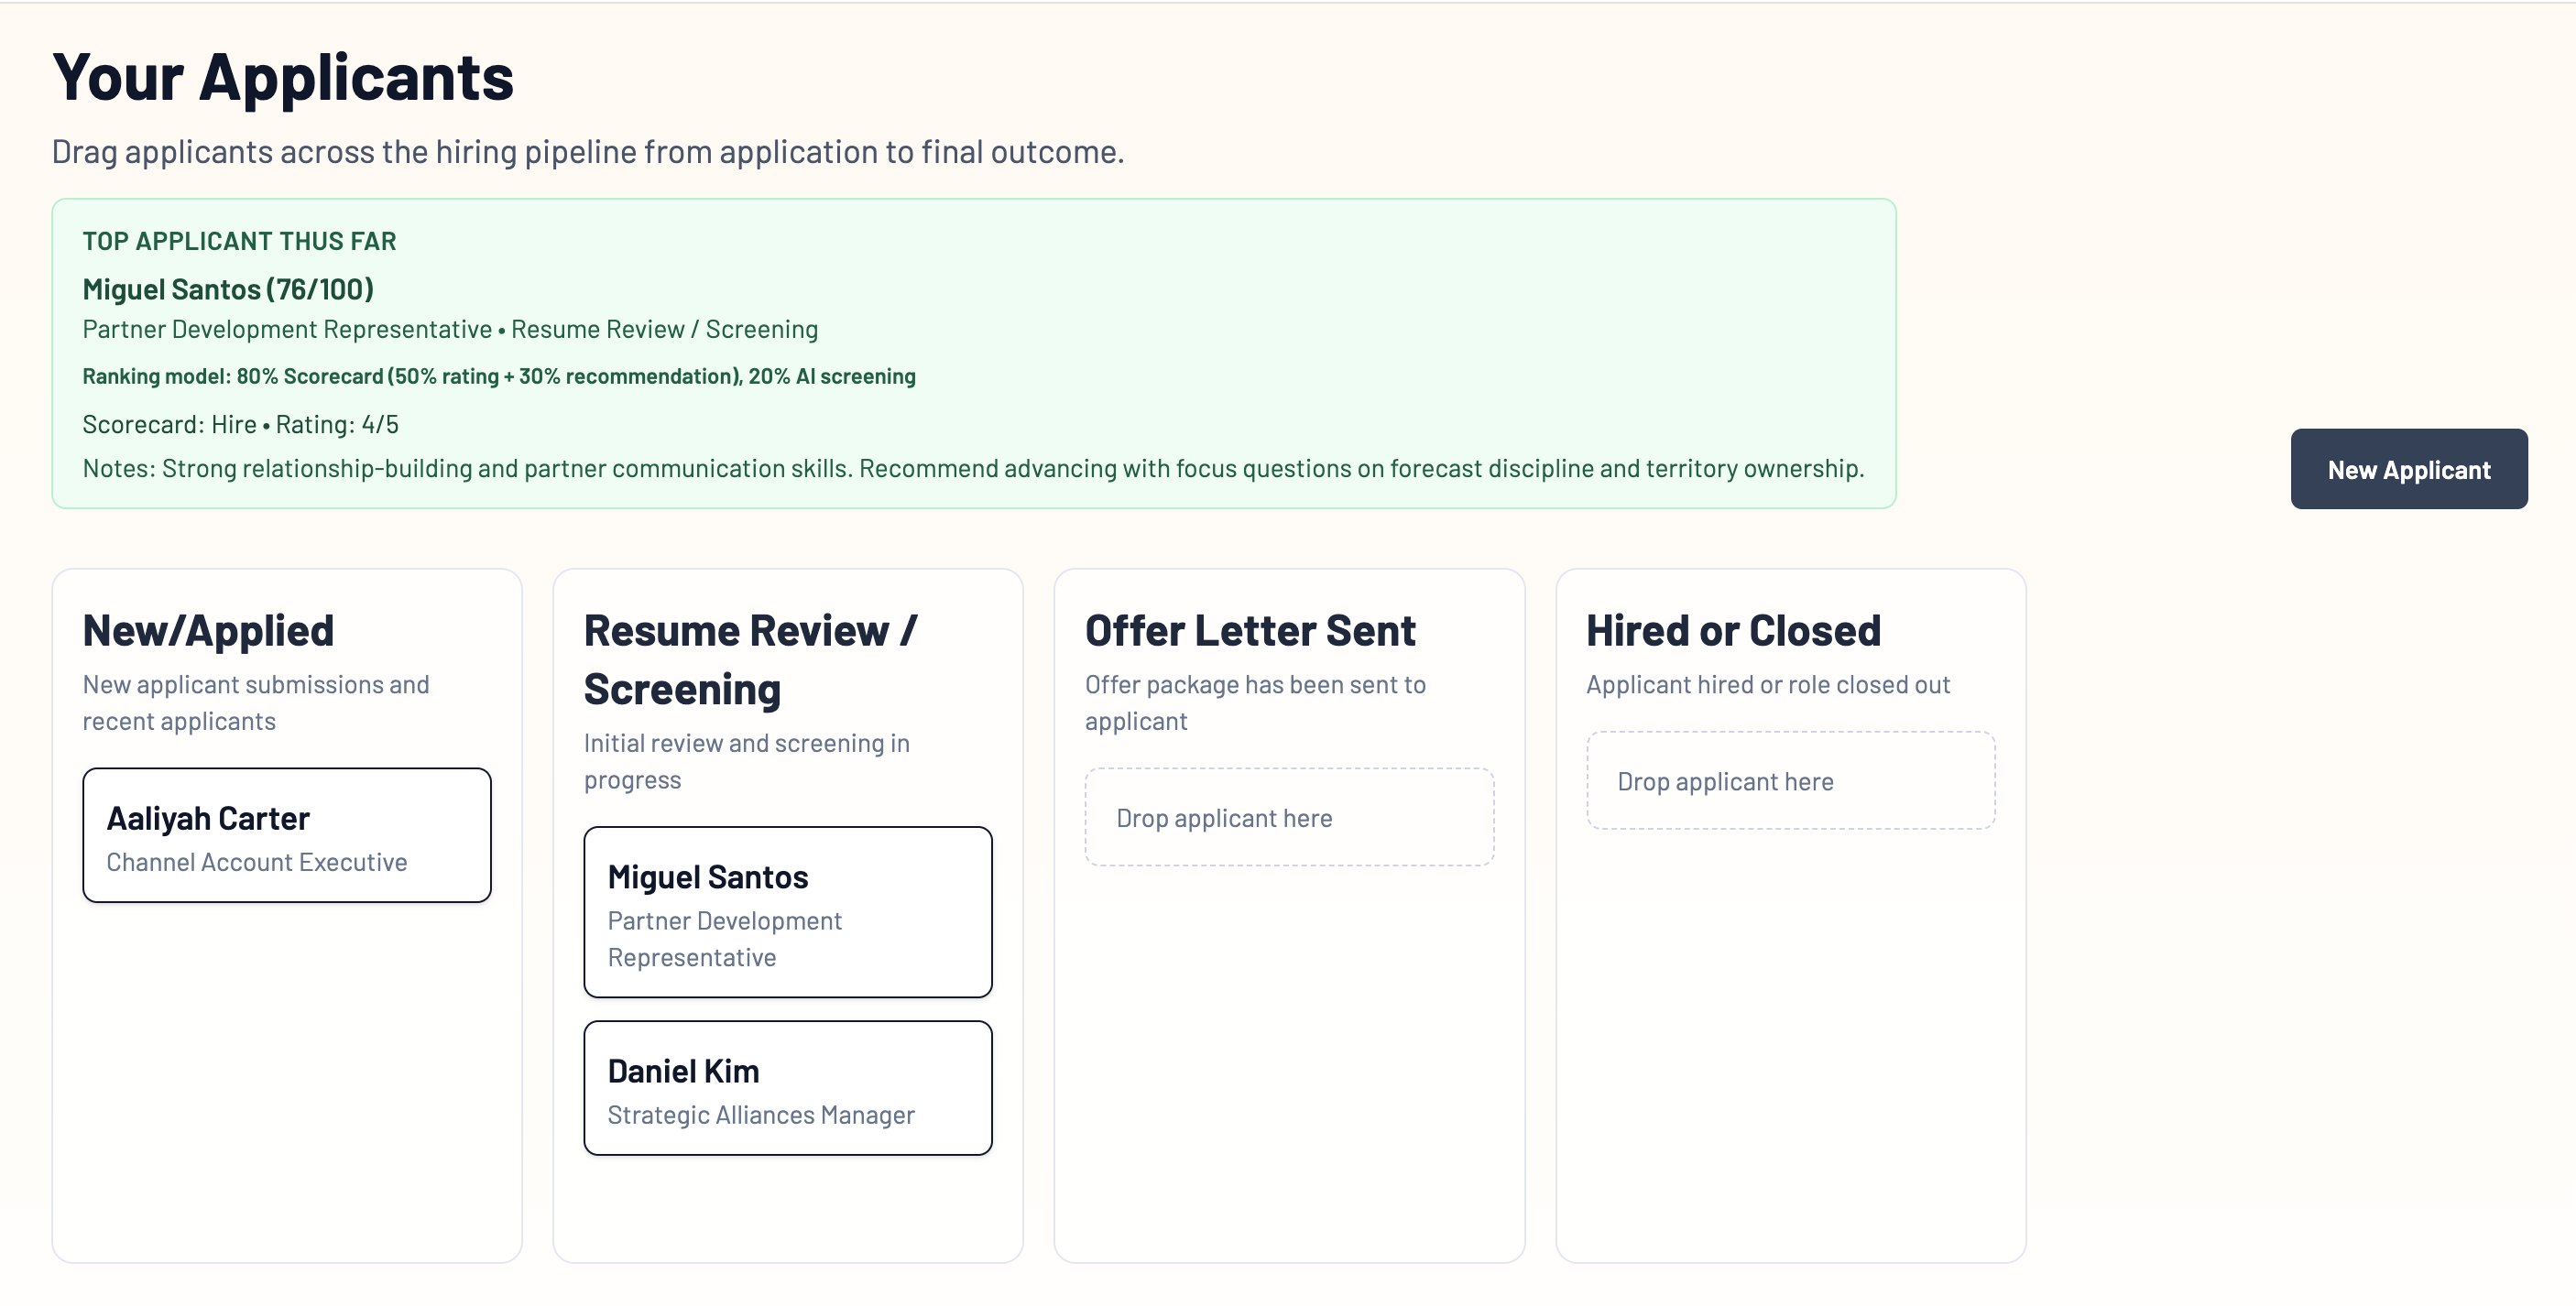Click the Top Applicant Thus Far label
This screenshot has height=1306, width=2576.
point(239,241)
